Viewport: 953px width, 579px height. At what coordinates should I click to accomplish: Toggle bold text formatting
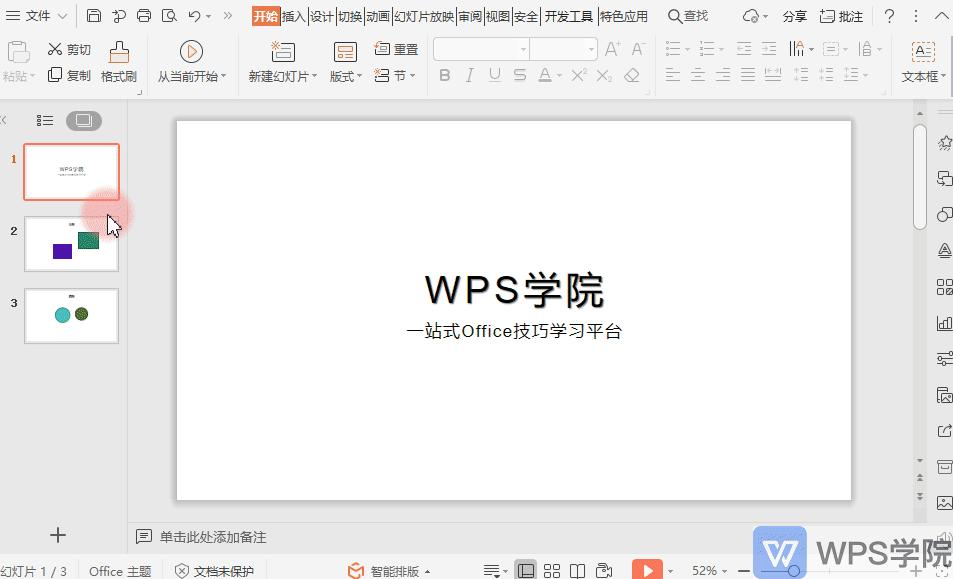click(x=444, y=74)
